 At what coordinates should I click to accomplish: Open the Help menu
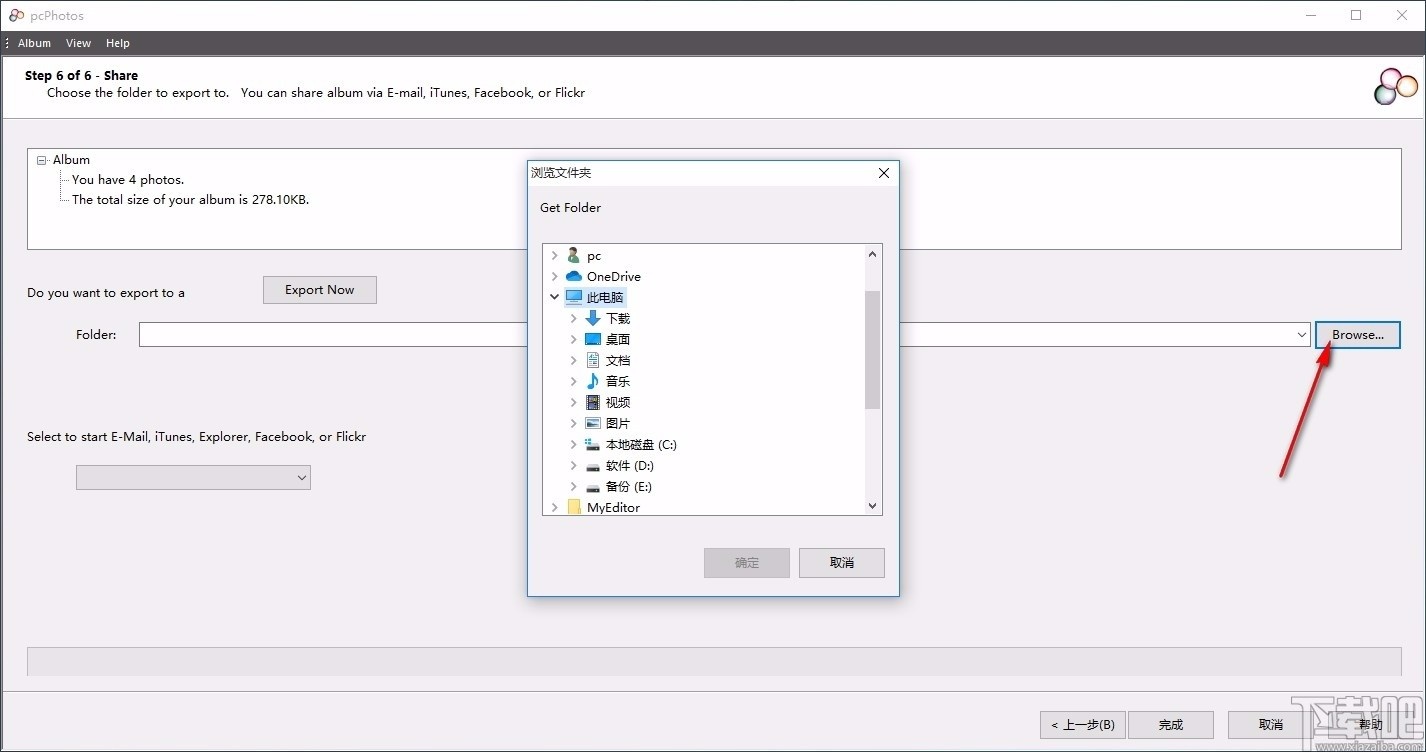[118, 43]
